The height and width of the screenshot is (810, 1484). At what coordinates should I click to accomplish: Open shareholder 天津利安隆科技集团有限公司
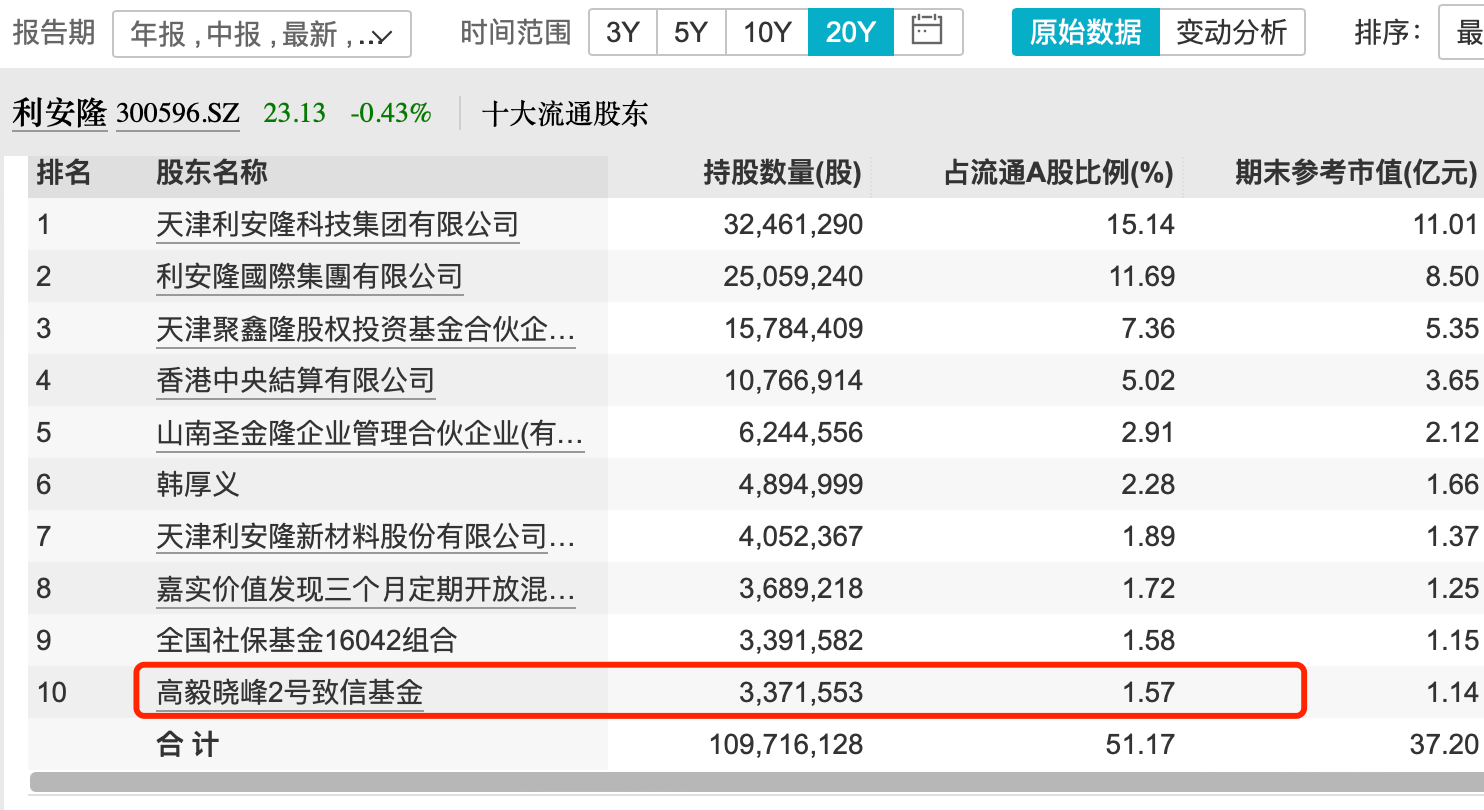tap(338, 224)
